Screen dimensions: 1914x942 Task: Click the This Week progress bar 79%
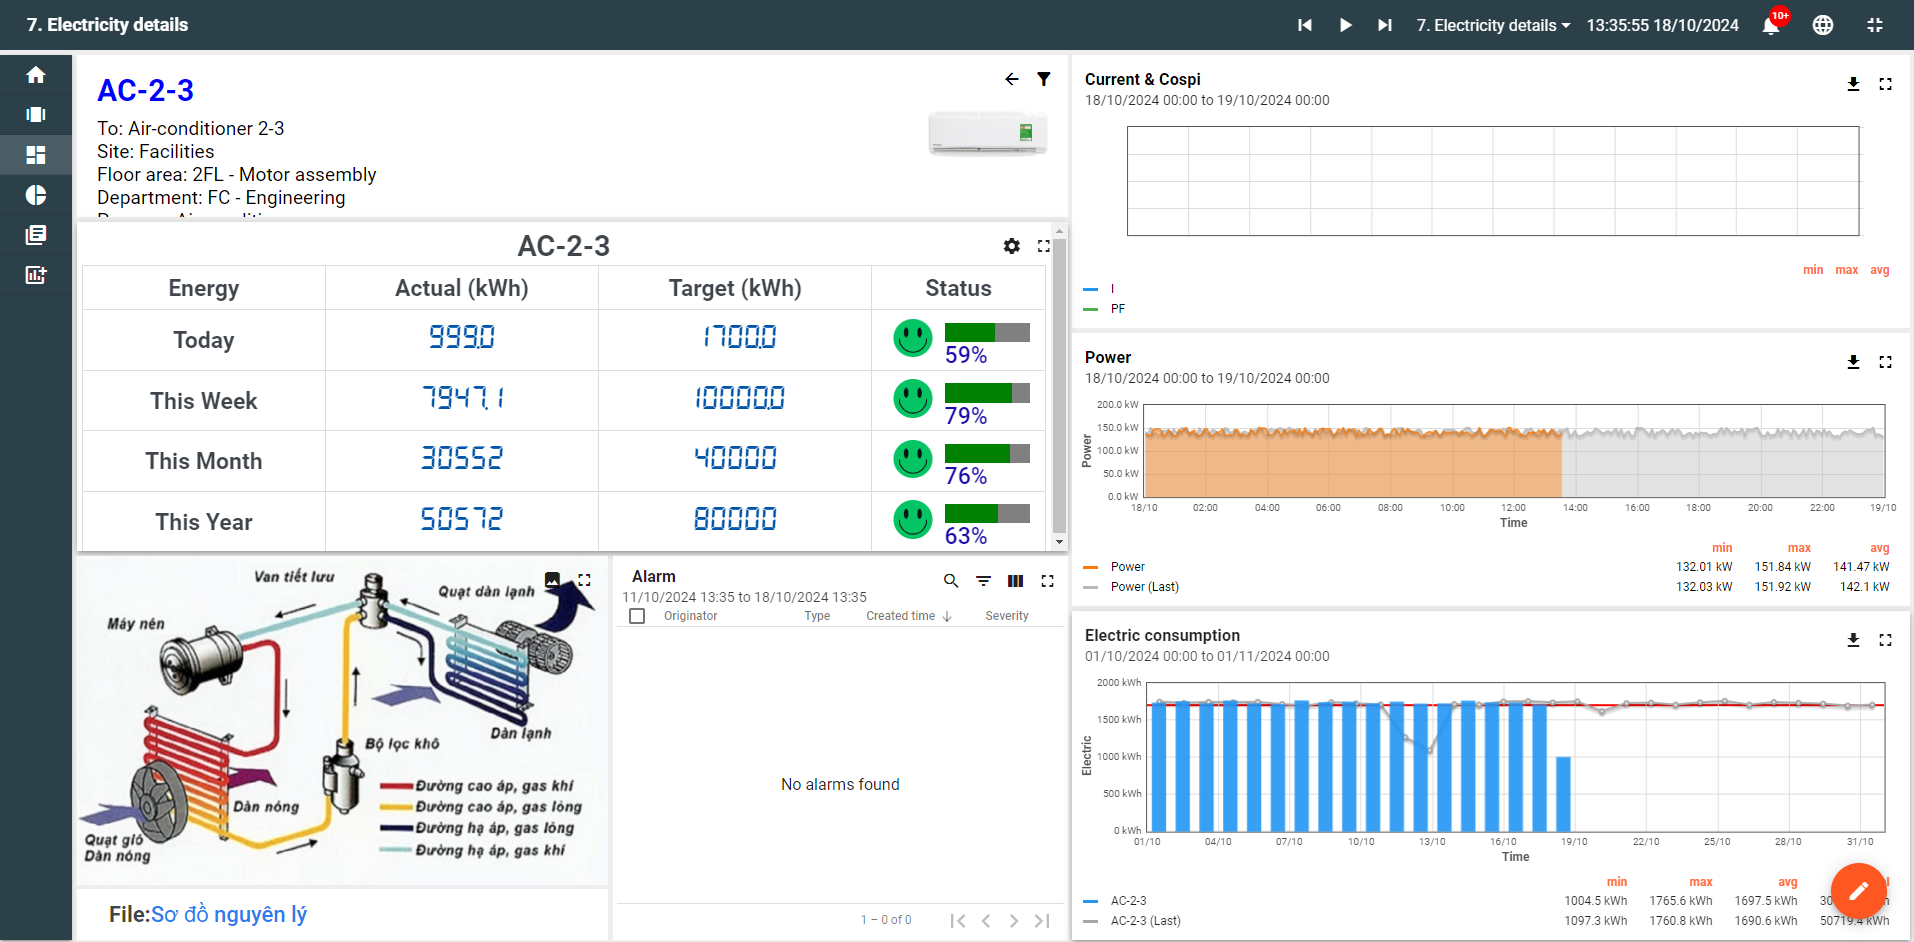coord(987,393)
